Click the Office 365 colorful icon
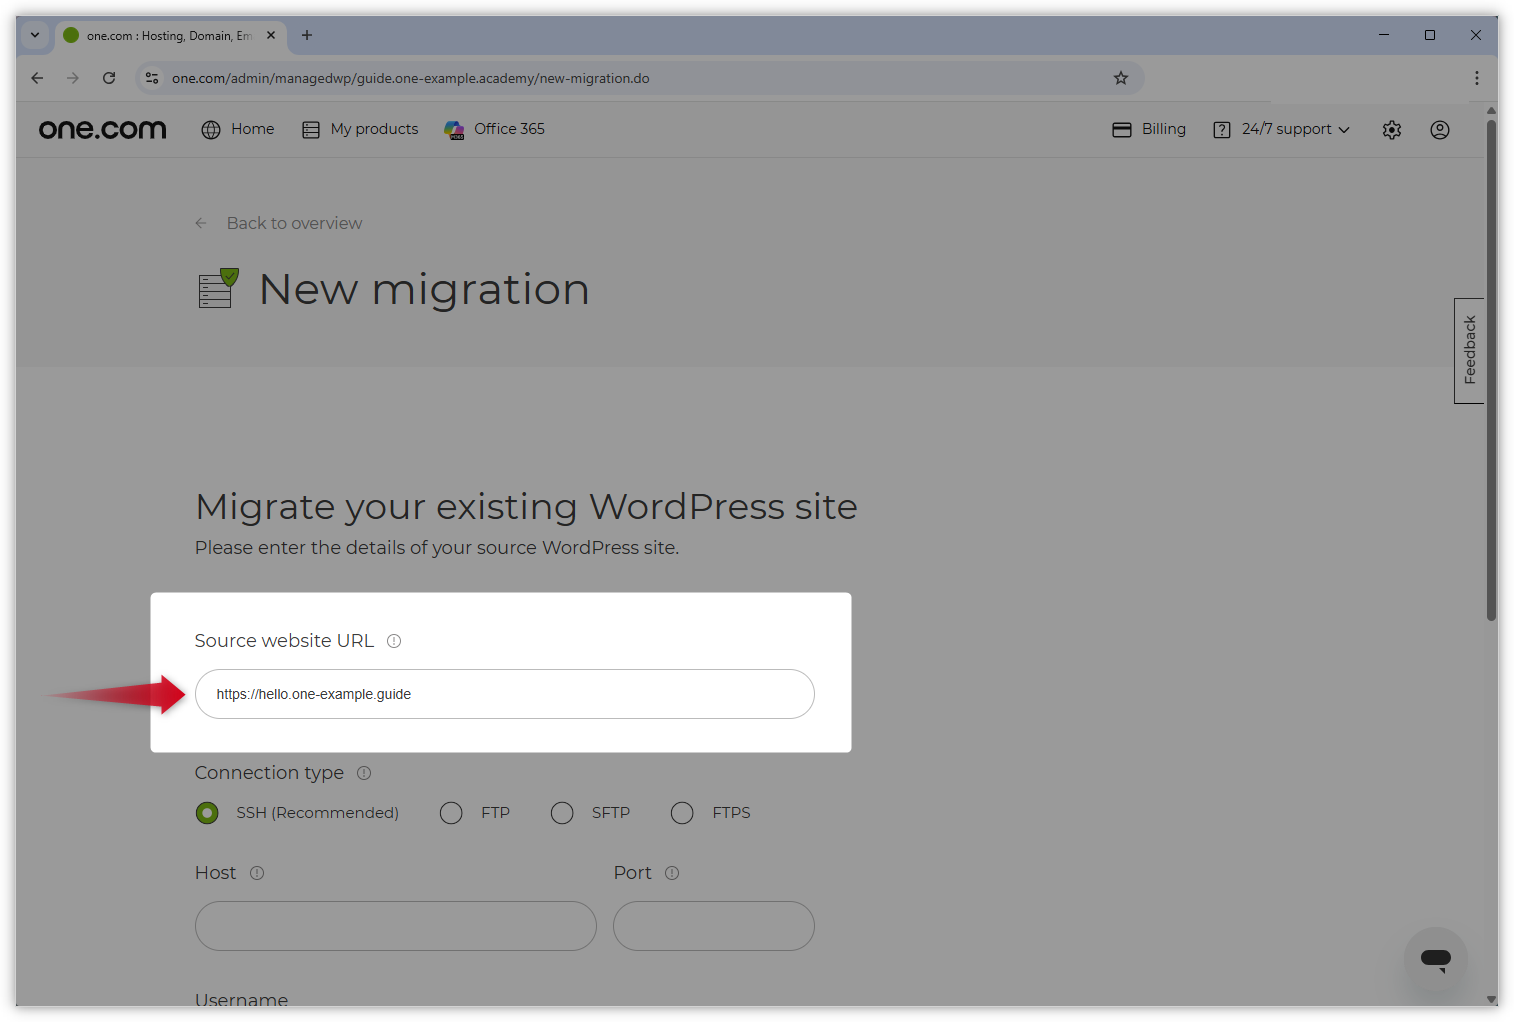Image resolution: width=1514 pixels, height=1022 pixels. point(454,130)
